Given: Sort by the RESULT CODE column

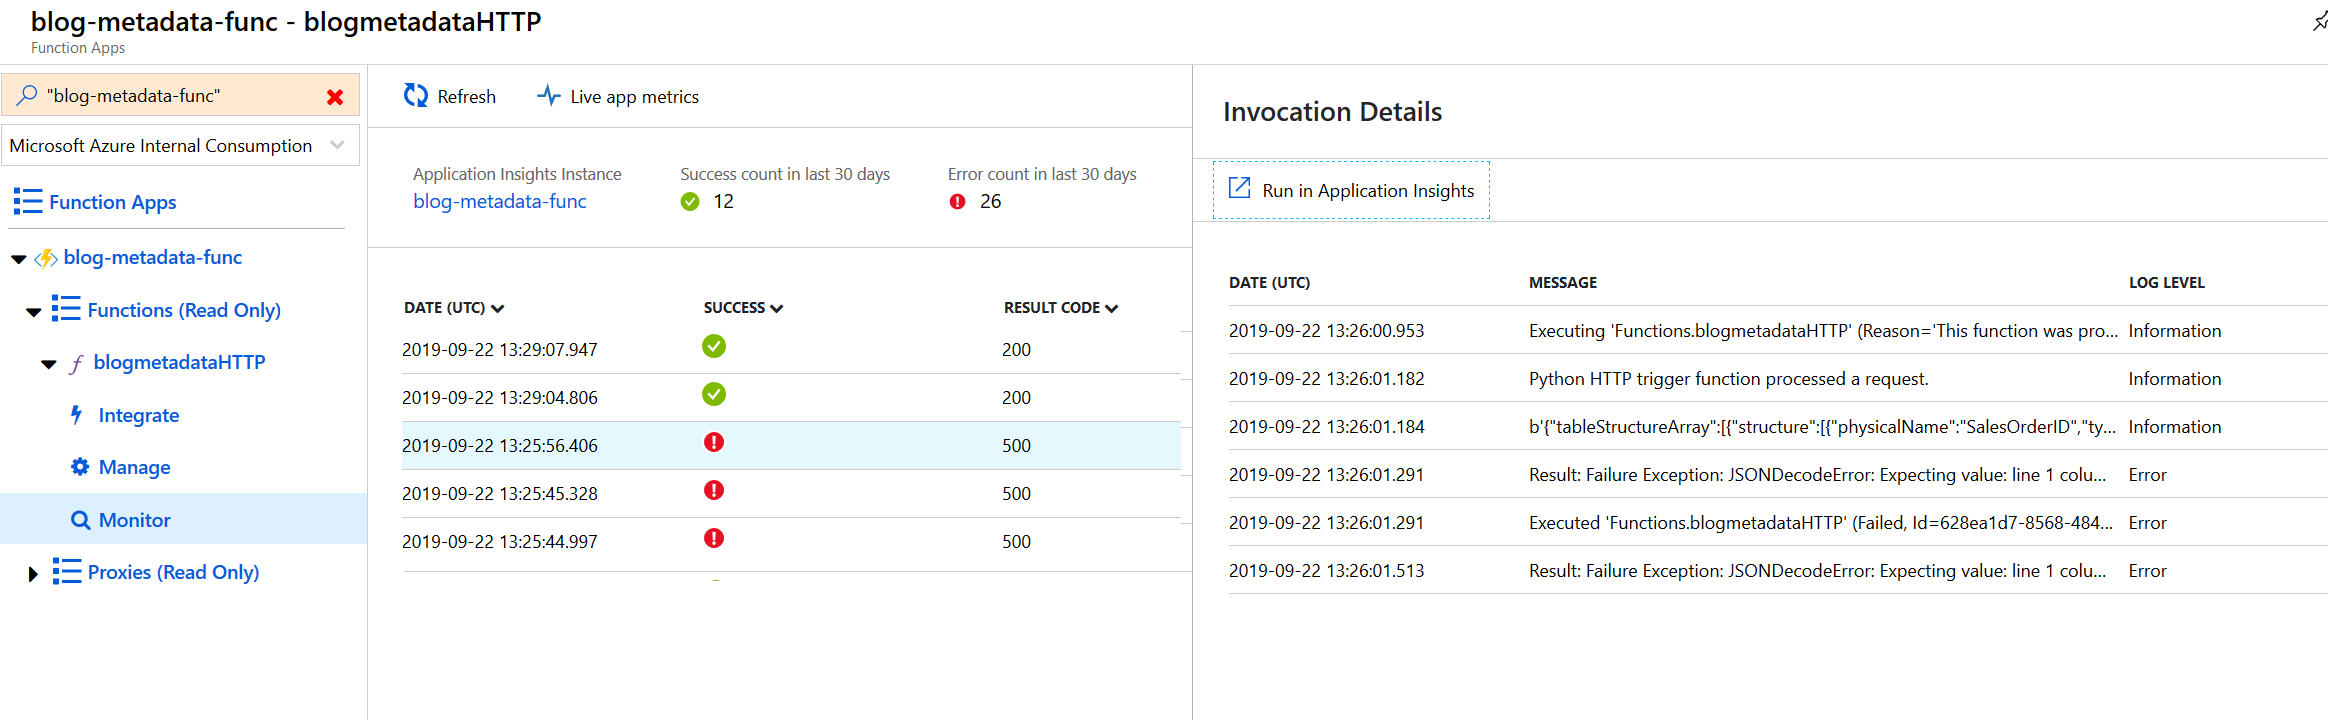Looking at the screenshot, I should 1060,308.
